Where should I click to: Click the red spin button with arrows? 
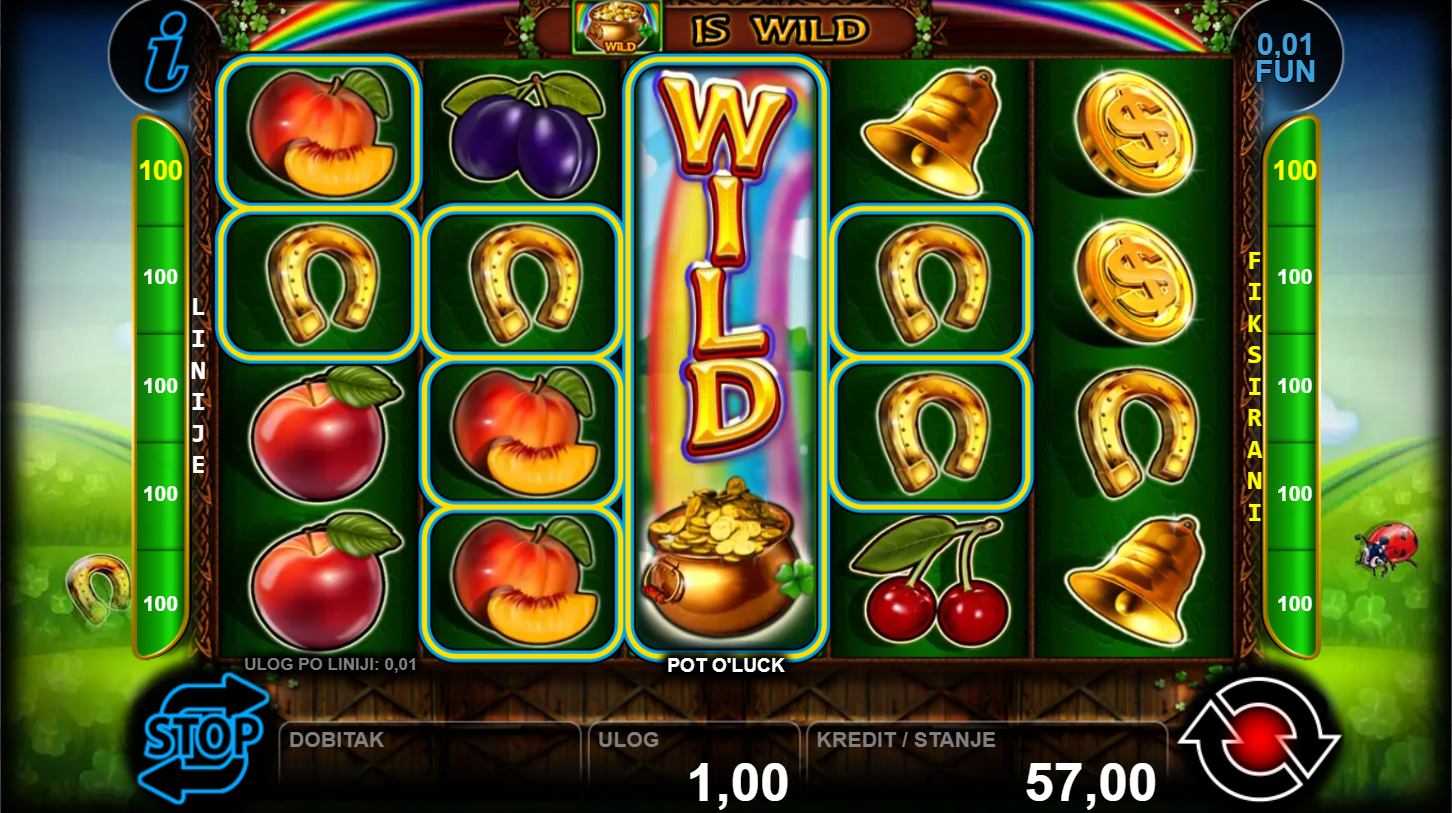point(1259,739)
